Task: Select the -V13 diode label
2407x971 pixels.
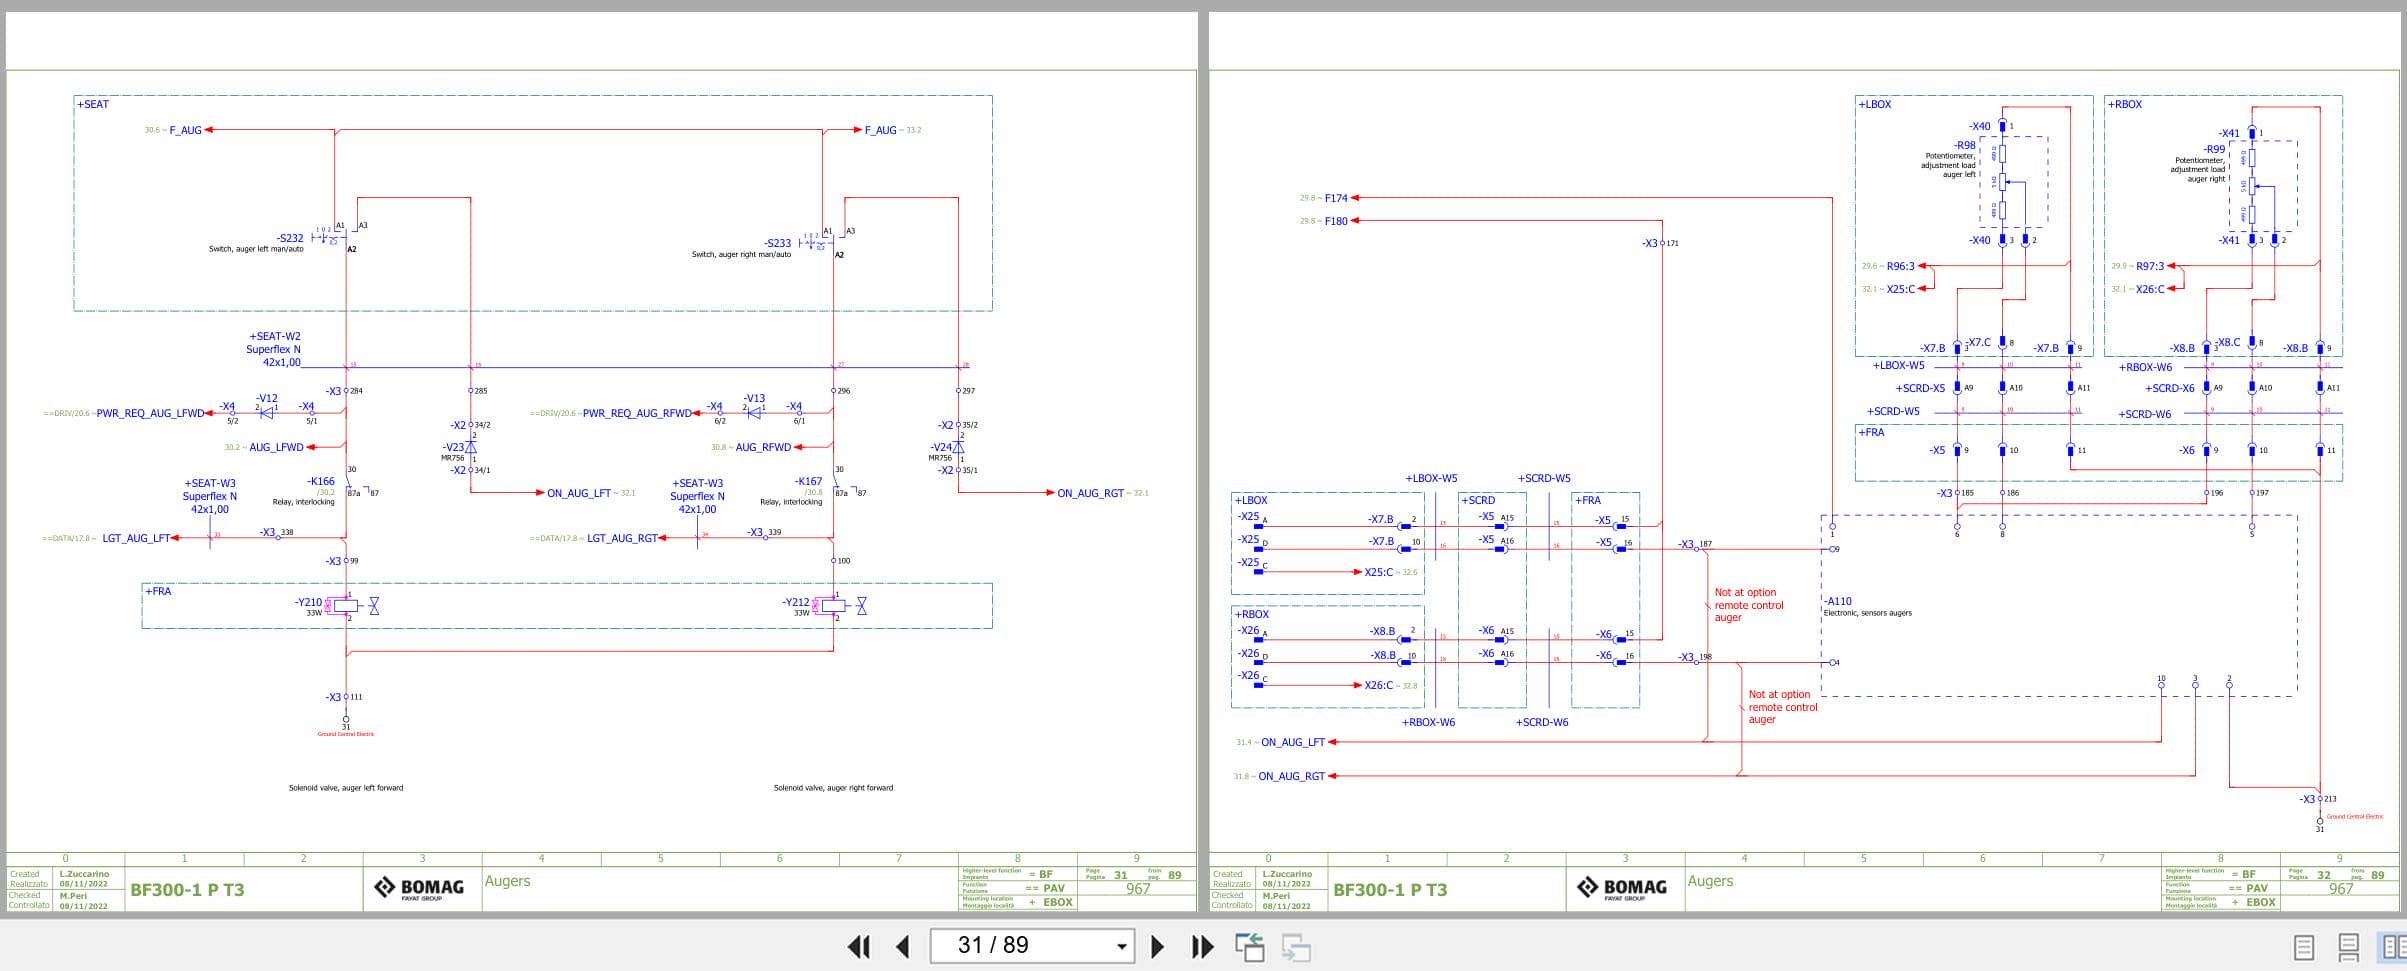Action: [754, 398]
